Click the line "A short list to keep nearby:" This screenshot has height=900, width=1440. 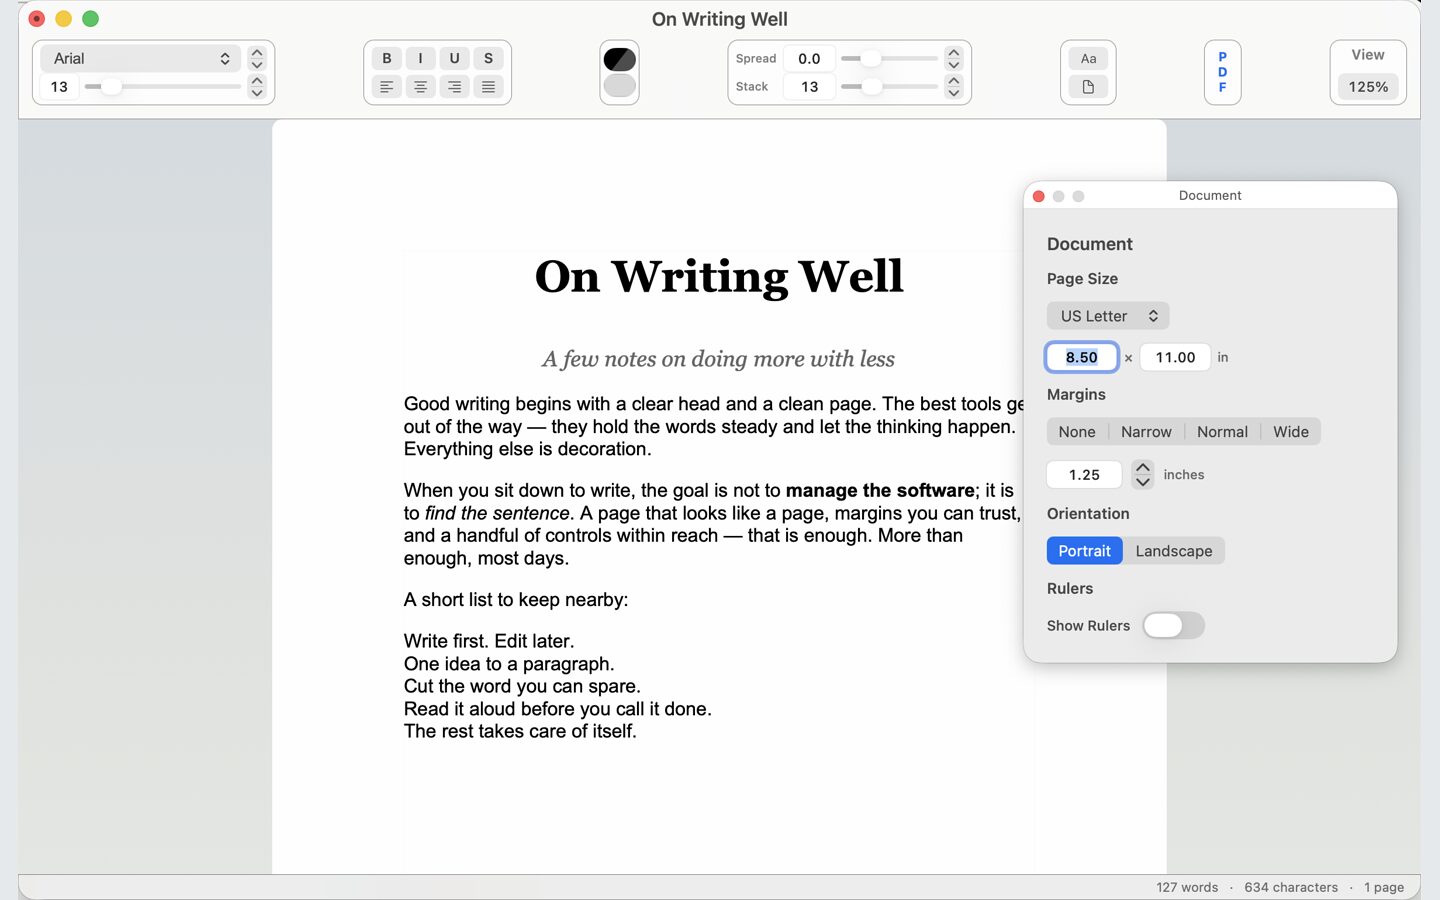[516, 600]
